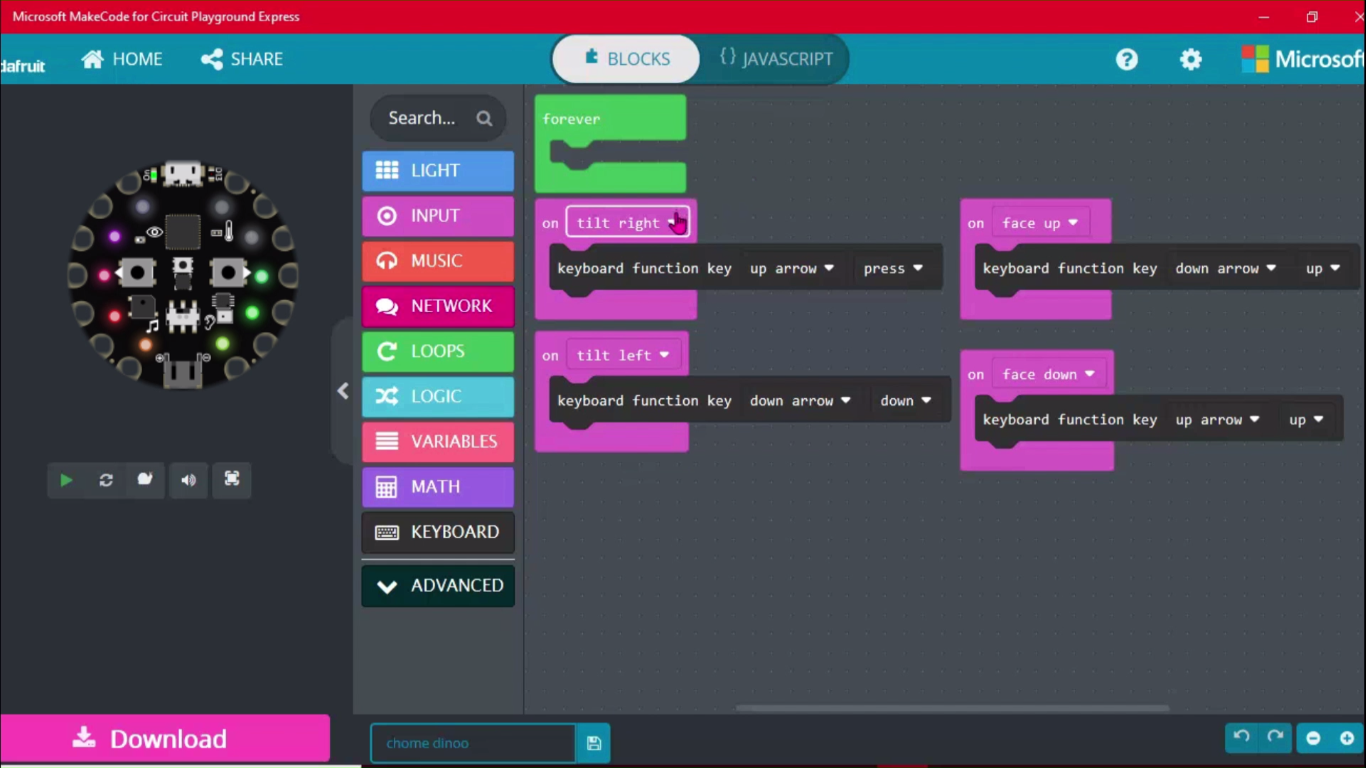Screen dimensions: 1366x768
Task: Click the green NeoPixel beside button B
Action: point(261,276)
